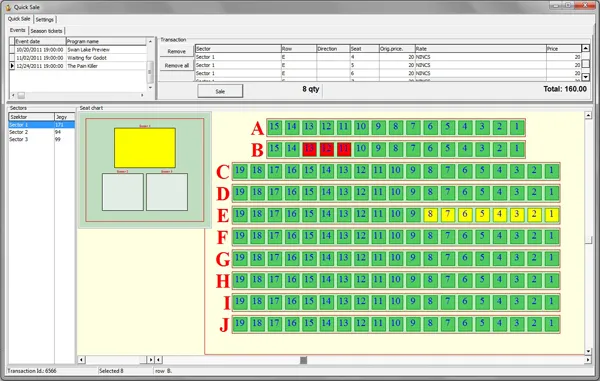Image resolution: width=600 pixels, height=381 pixels.
Task: Click the yellow Sector 1 block in the map
Action: [x=145, y=148]
